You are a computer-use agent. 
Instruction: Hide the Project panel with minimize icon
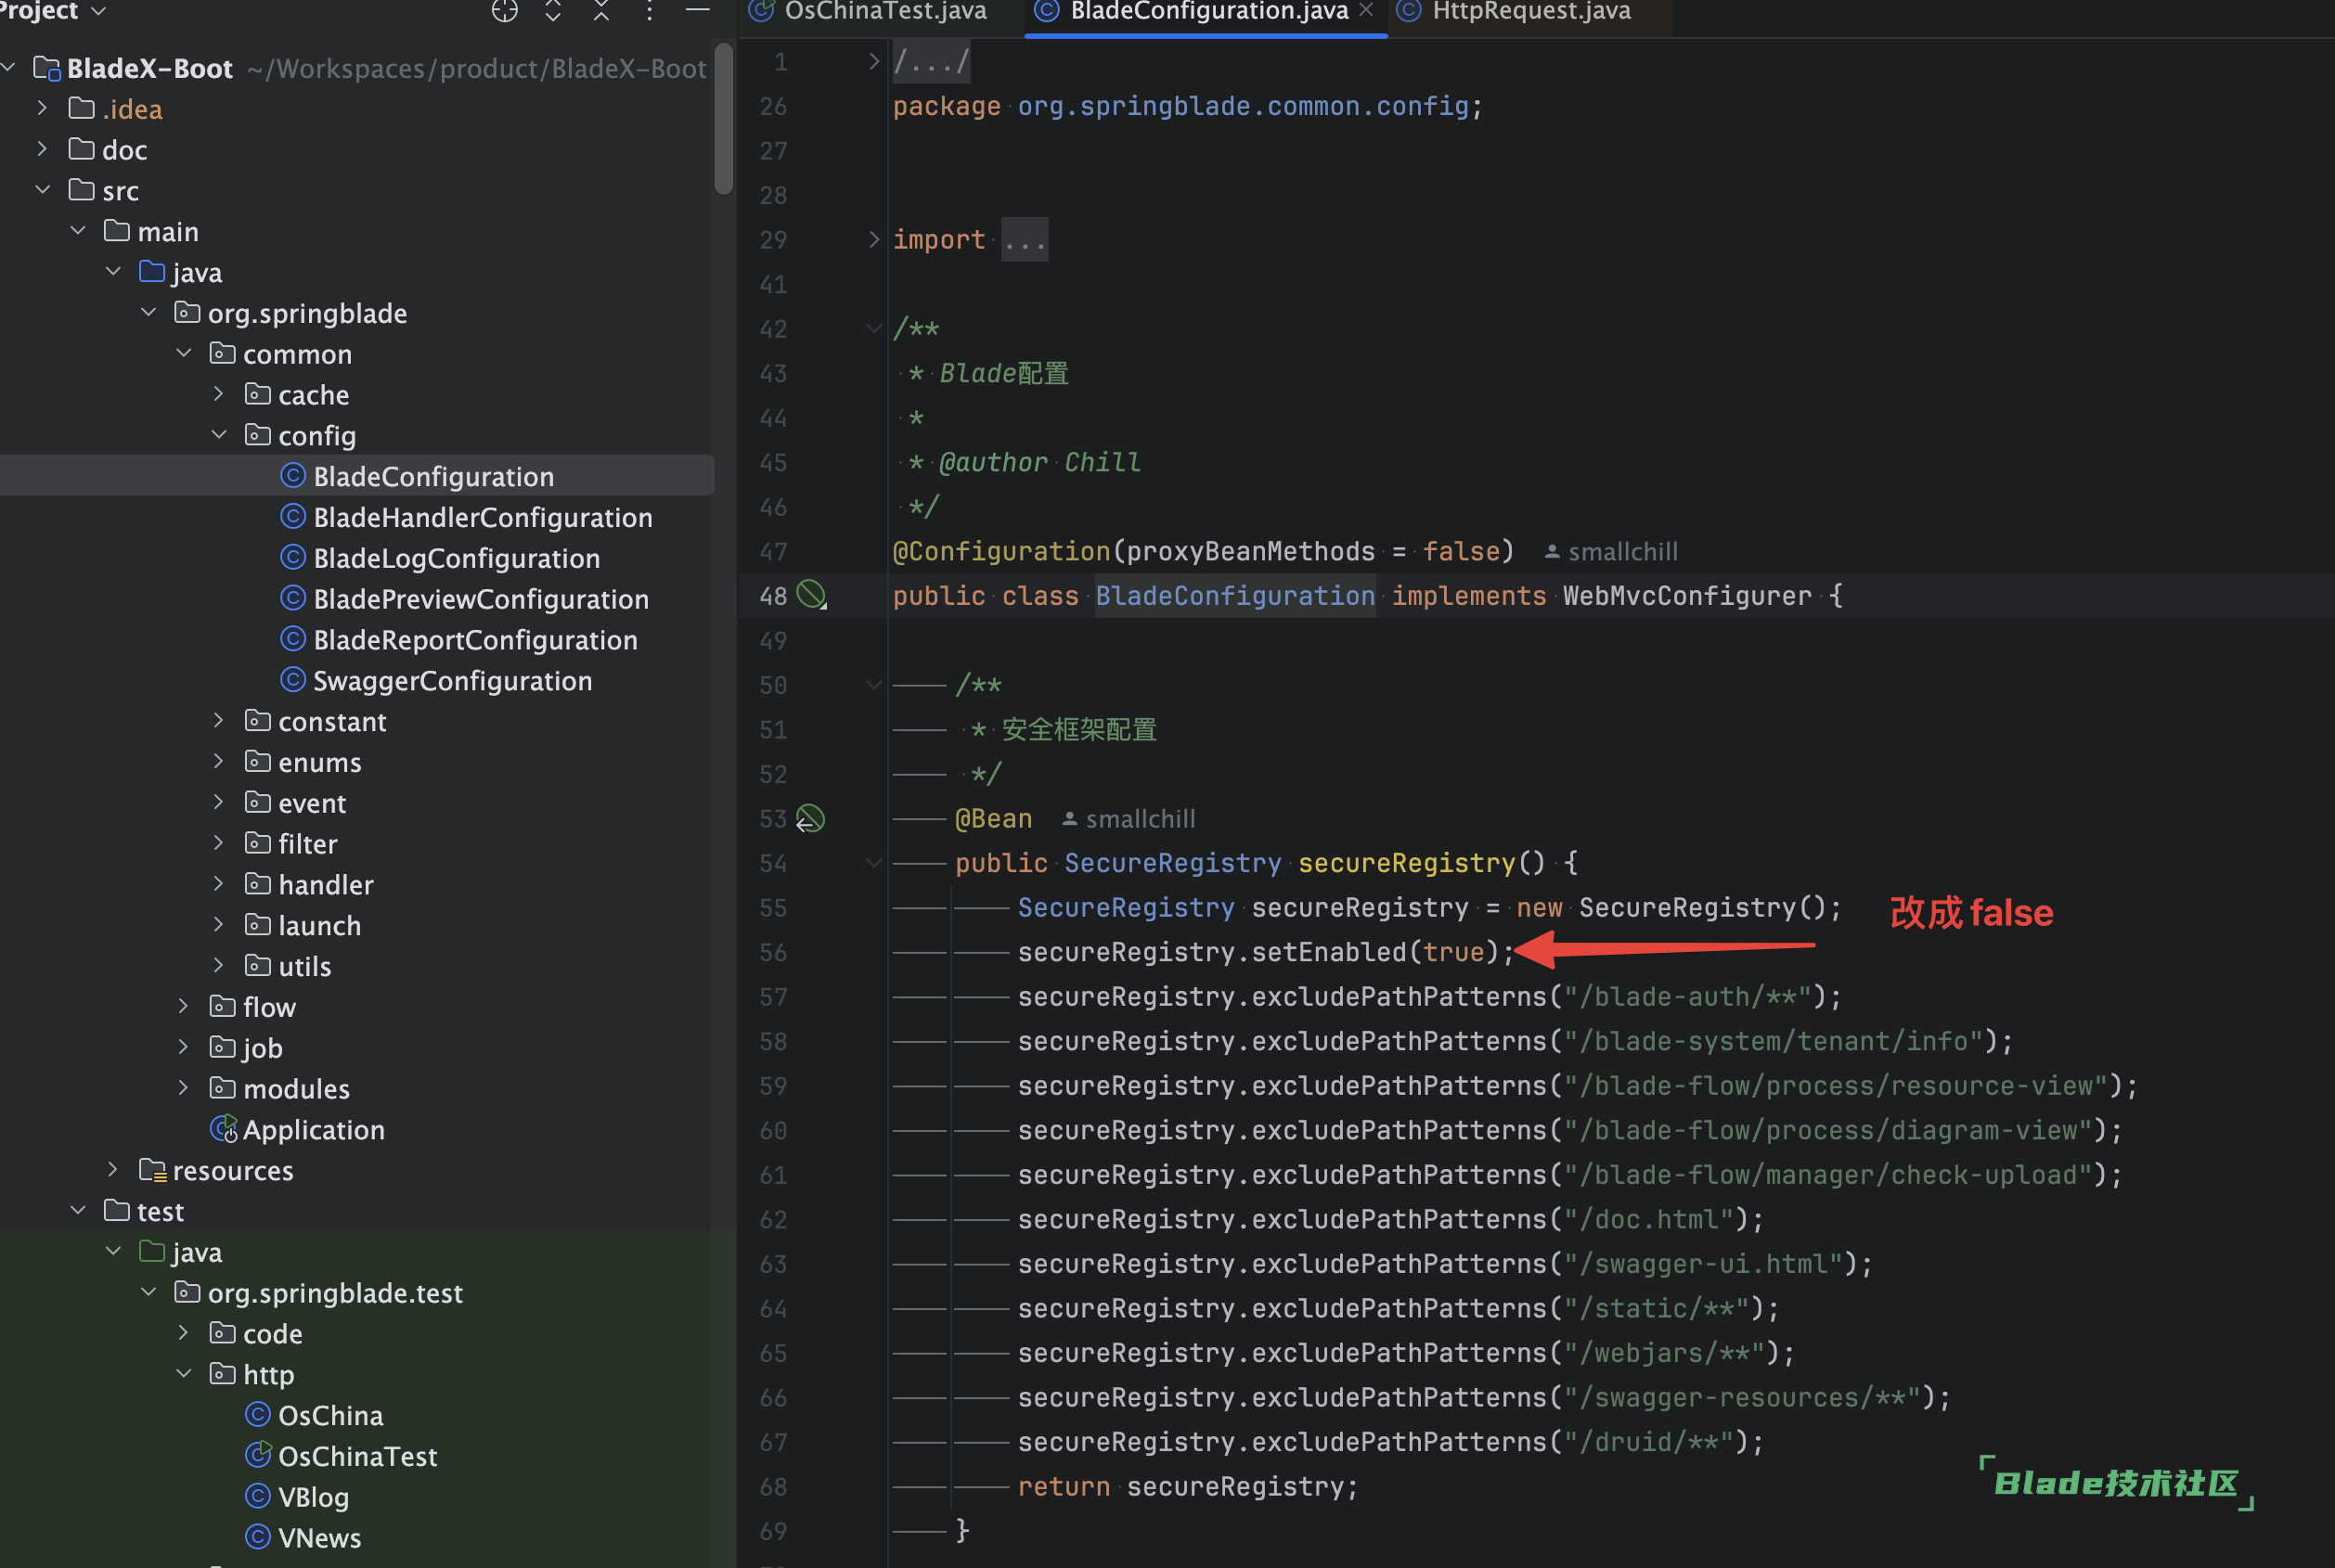(698, 10)
